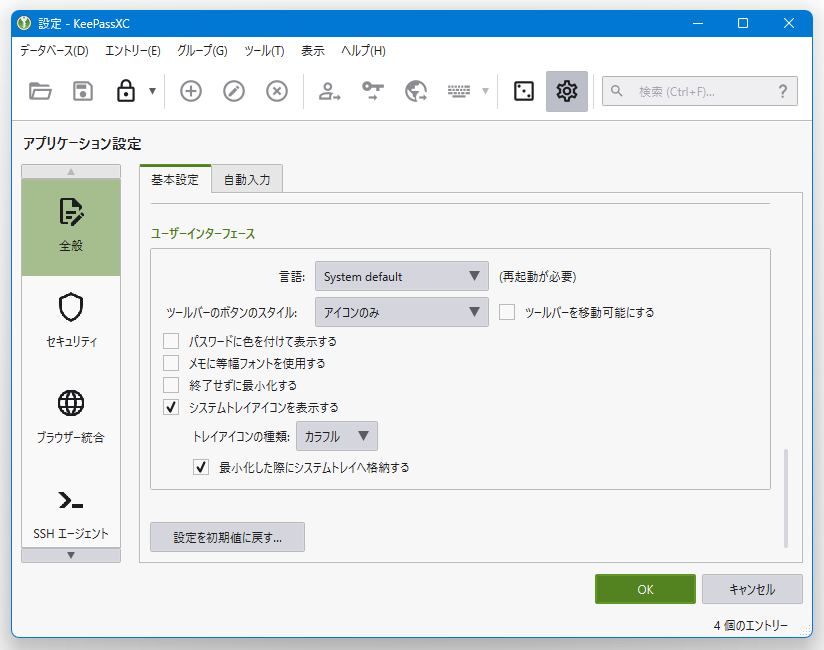
Task: Close the KeePassXC settings window
Action: click(789, 23)
